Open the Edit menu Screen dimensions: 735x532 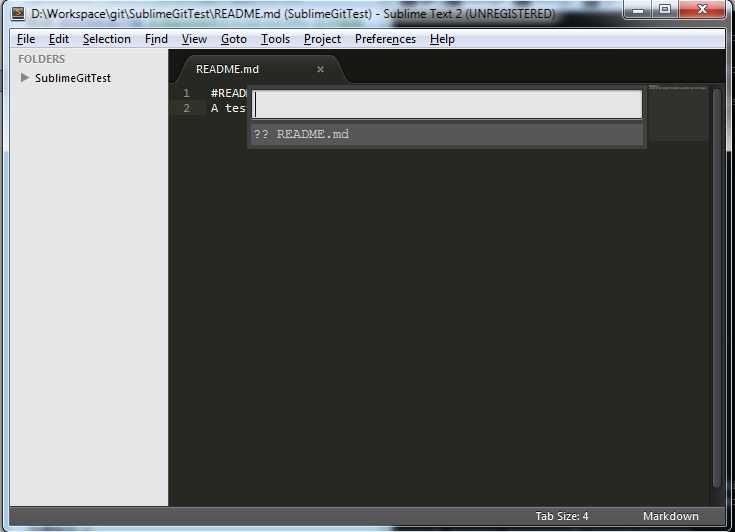click(x=59, y=39)
